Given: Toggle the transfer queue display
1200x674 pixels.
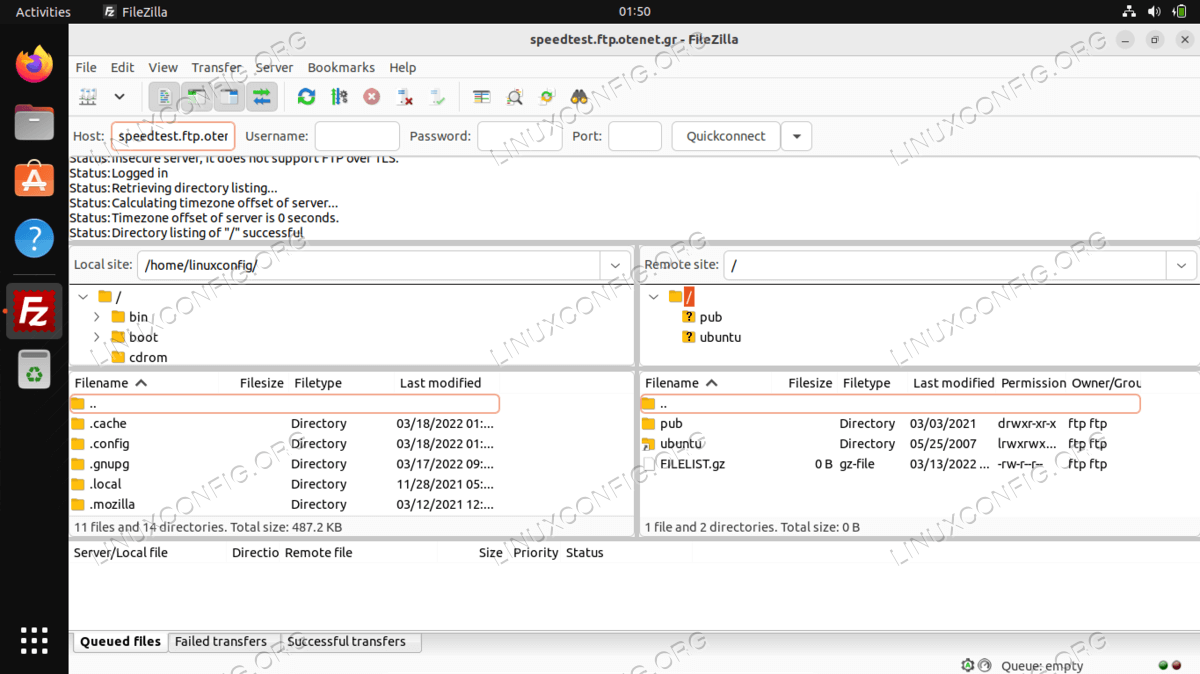Looking at the screenshot, I should (262, 97).
